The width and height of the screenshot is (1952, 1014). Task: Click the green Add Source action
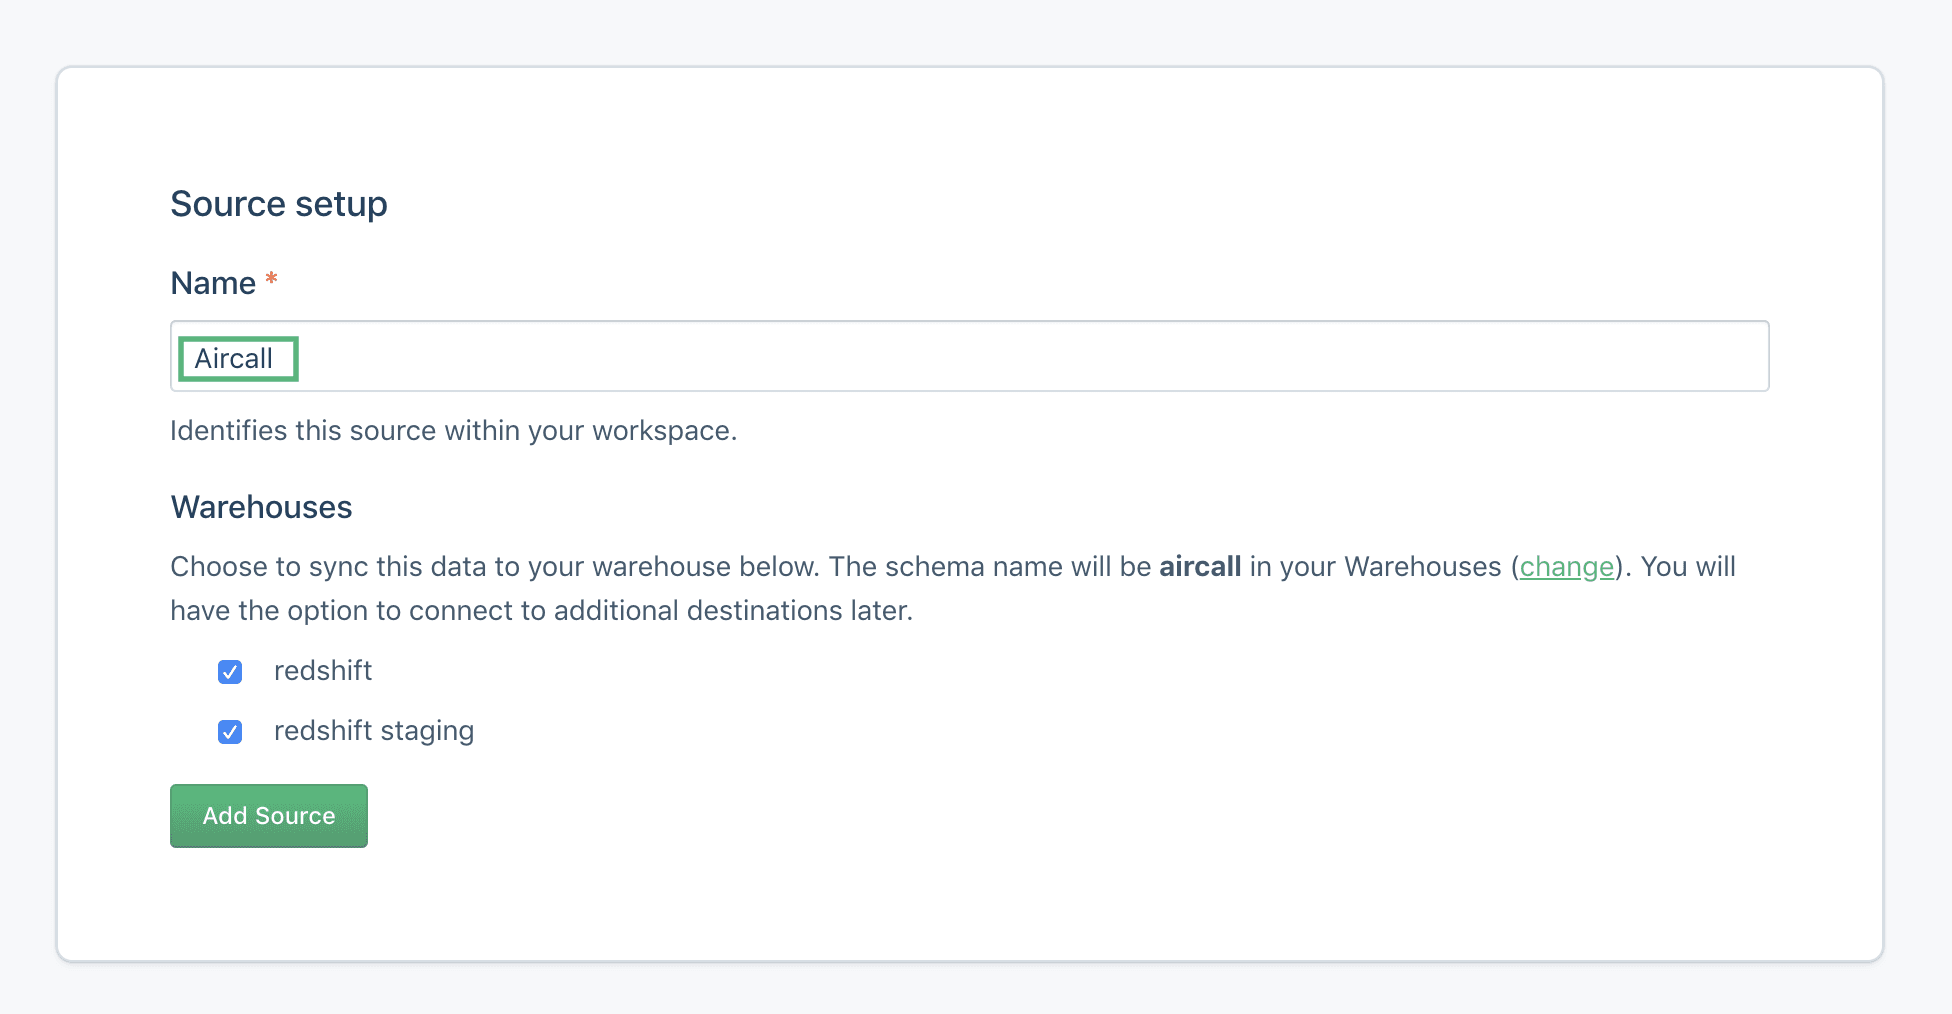pos(268,815)
